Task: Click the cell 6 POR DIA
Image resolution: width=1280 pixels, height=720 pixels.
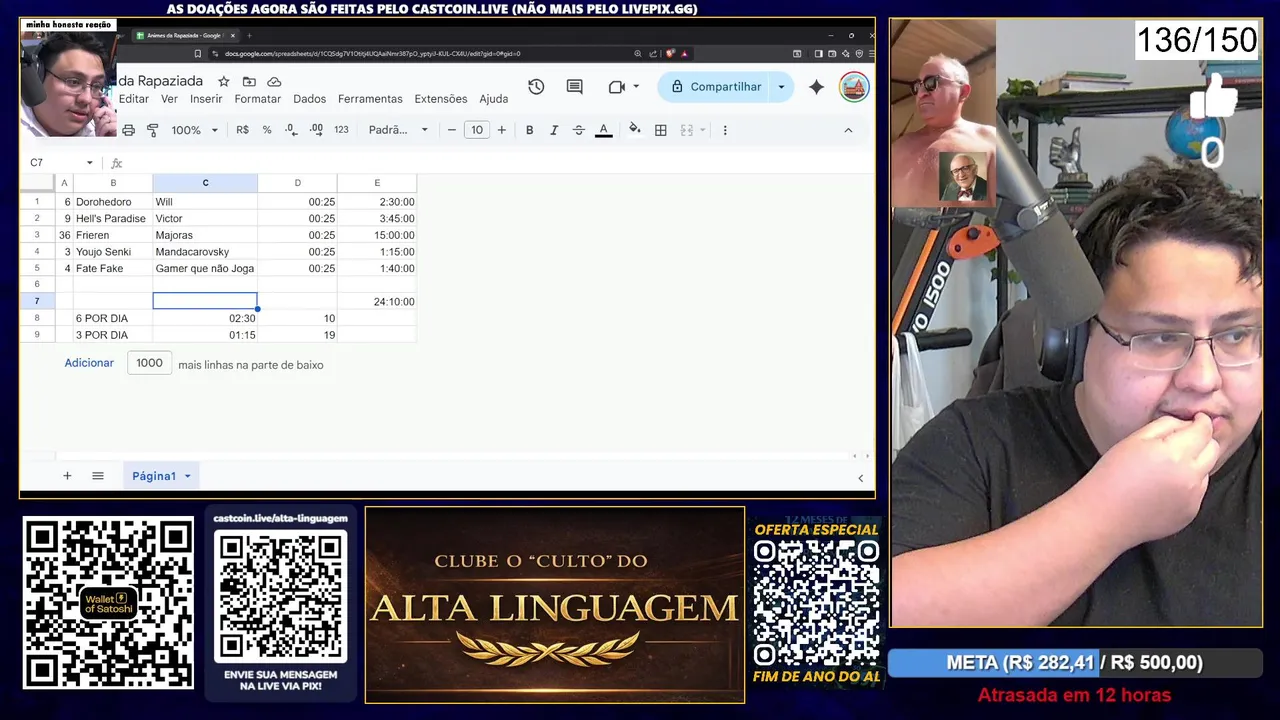Action: click(x=113, y=318)
